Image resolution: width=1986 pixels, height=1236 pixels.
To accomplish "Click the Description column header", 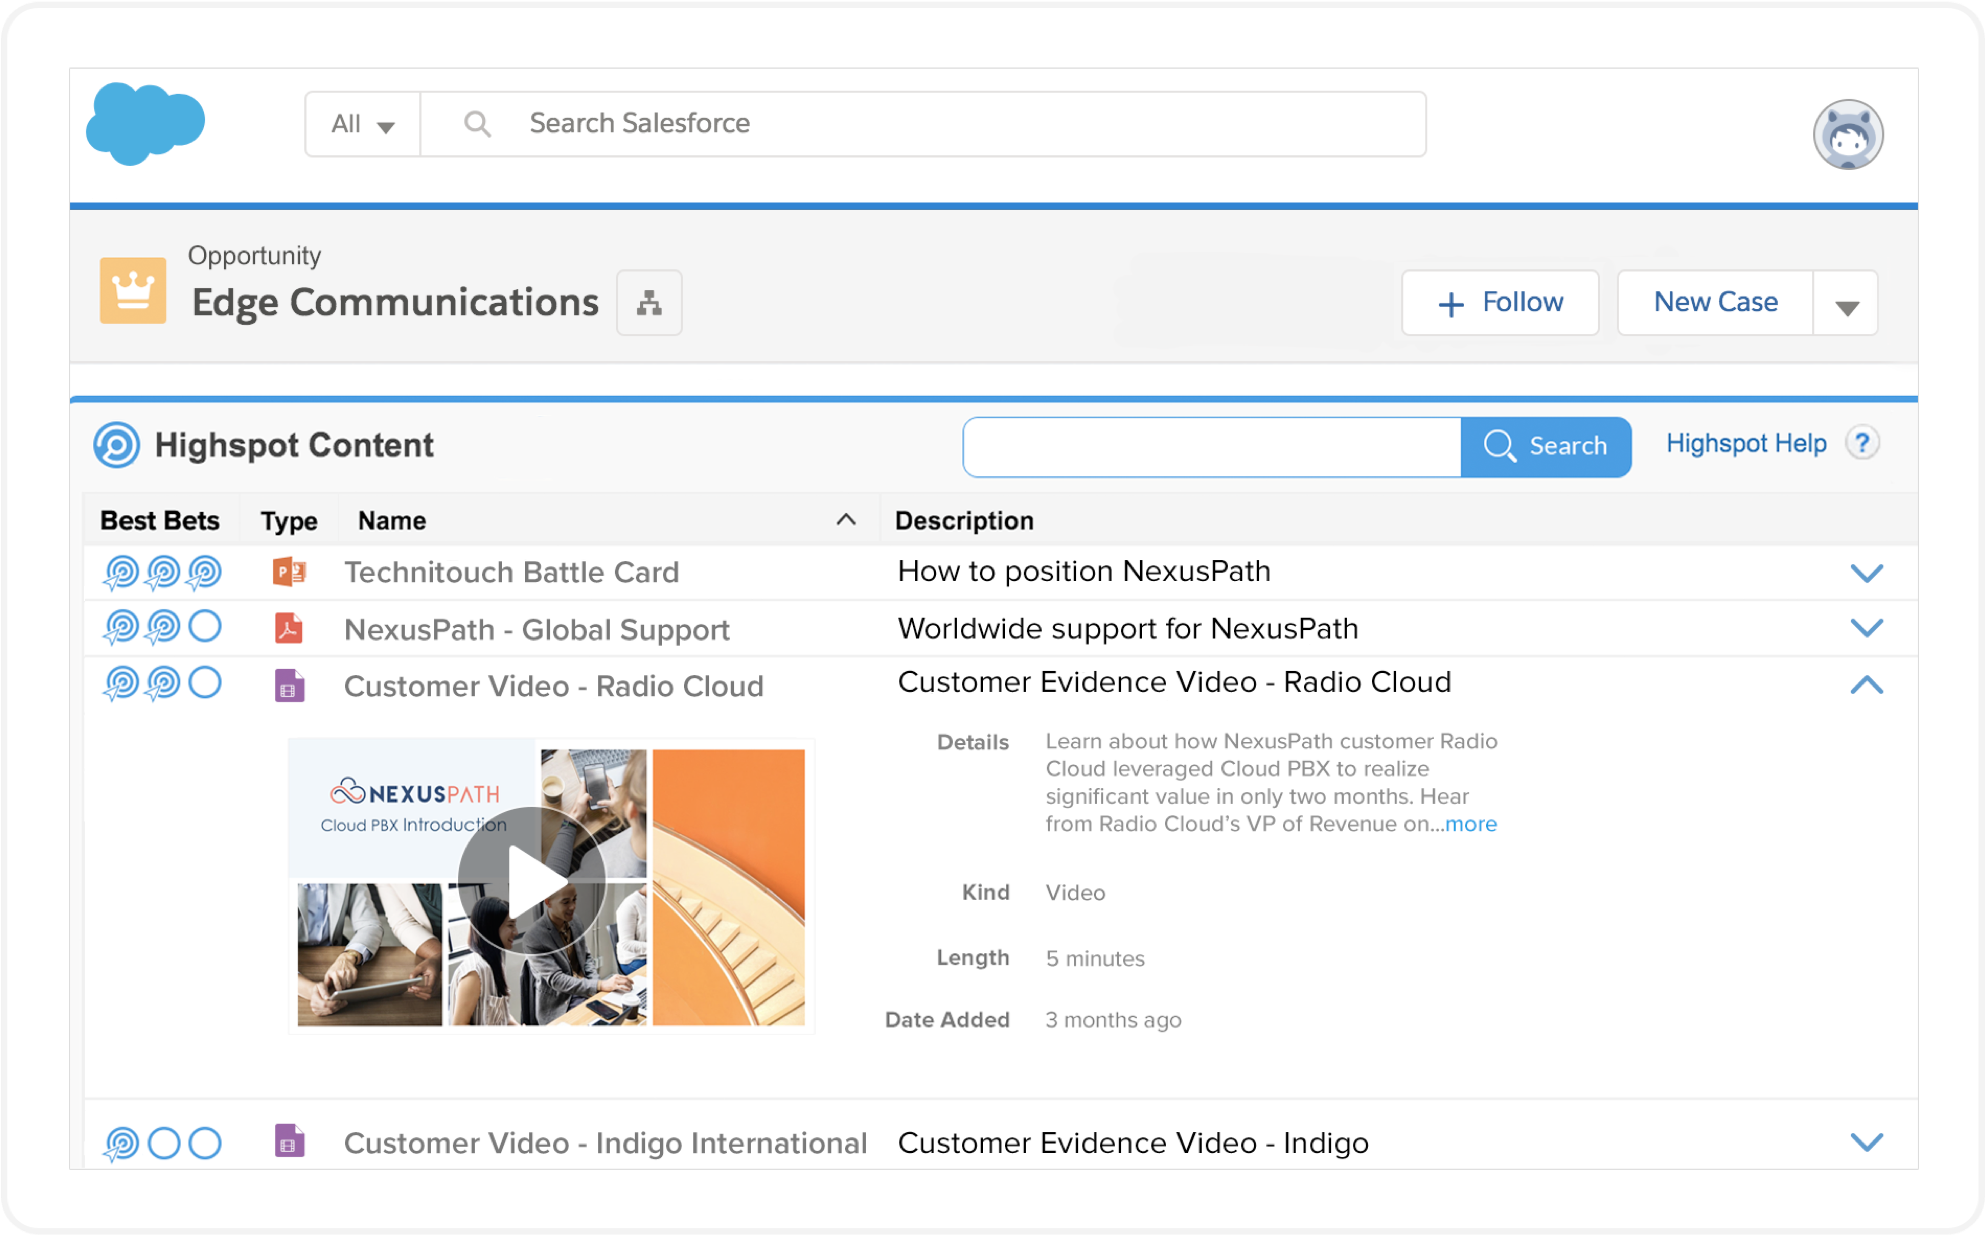I will tap(964, 521).
